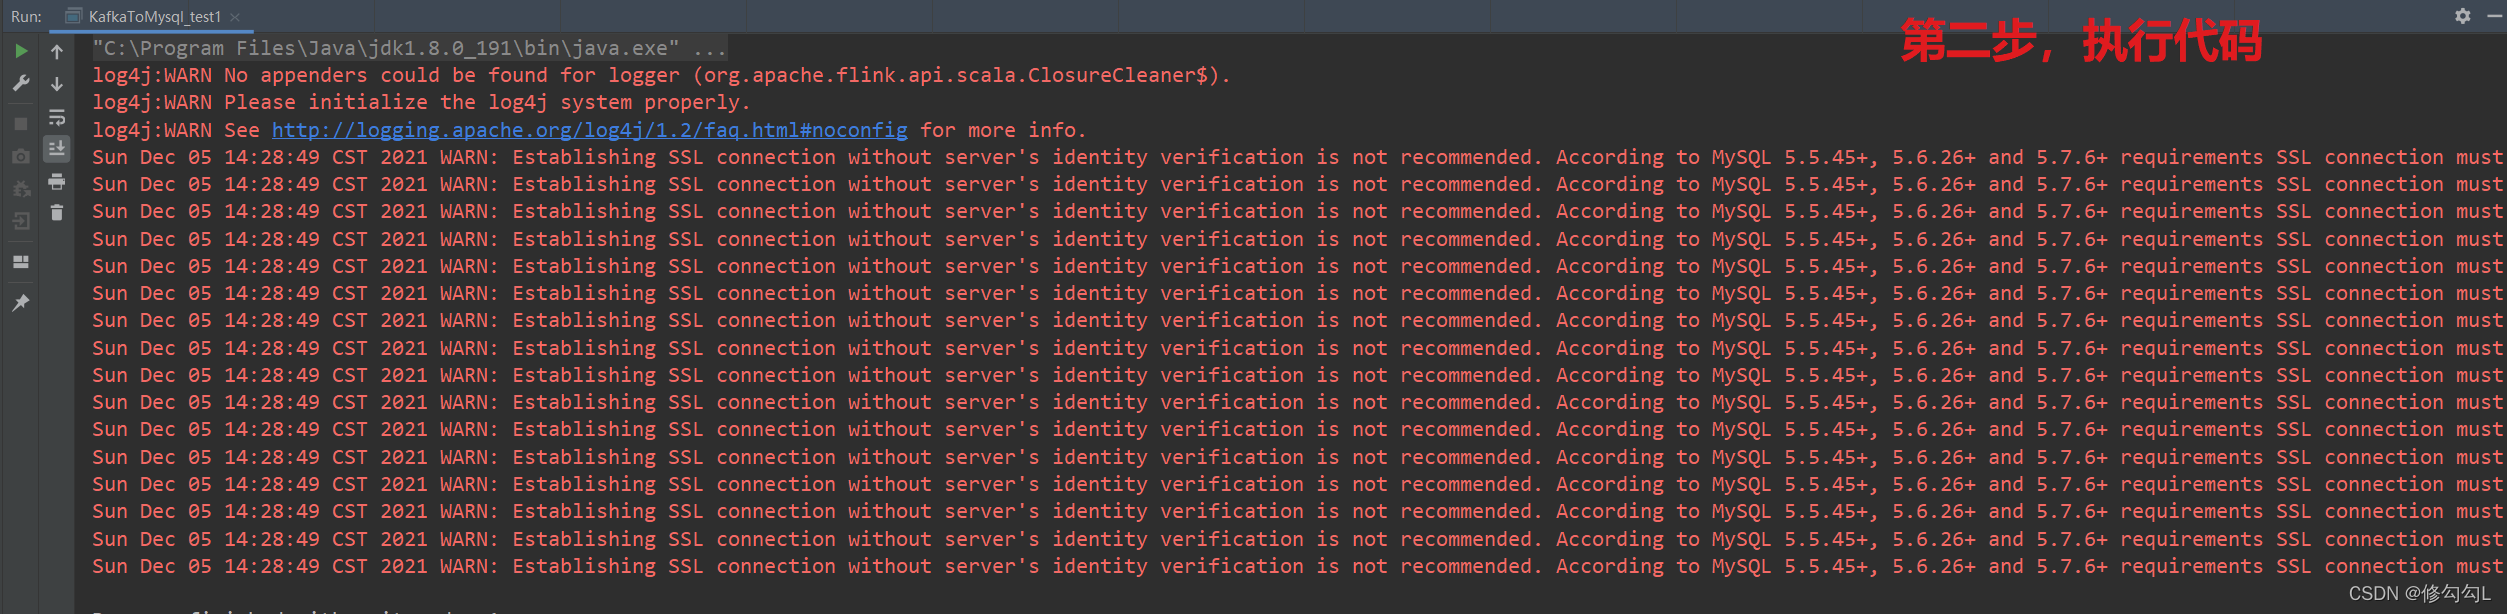This screenshot has height=614, width=2507.
Task: Click the Dump Threads camera icon
Action: click(x=21, y=156)
